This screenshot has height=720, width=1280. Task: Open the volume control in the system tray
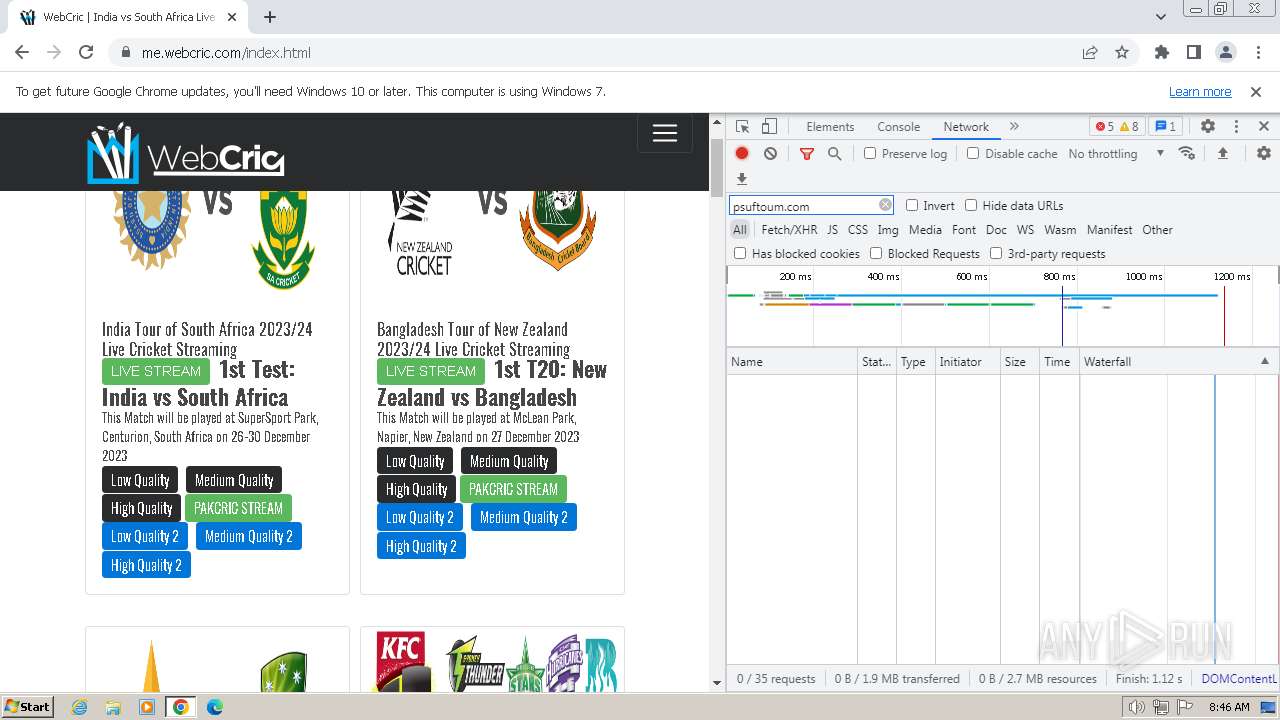[1138, 707]
